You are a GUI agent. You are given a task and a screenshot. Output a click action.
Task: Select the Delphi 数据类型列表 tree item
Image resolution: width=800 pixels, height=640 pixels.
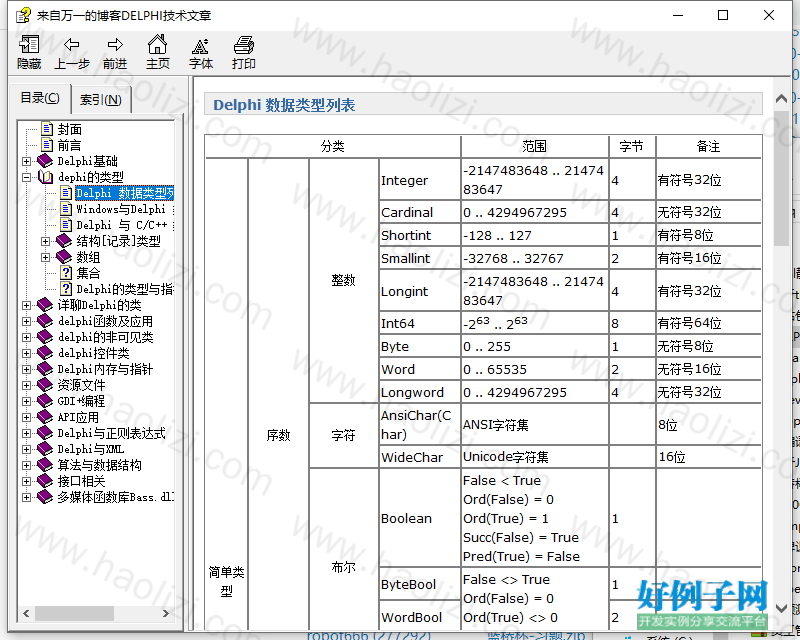click(125, 193)
